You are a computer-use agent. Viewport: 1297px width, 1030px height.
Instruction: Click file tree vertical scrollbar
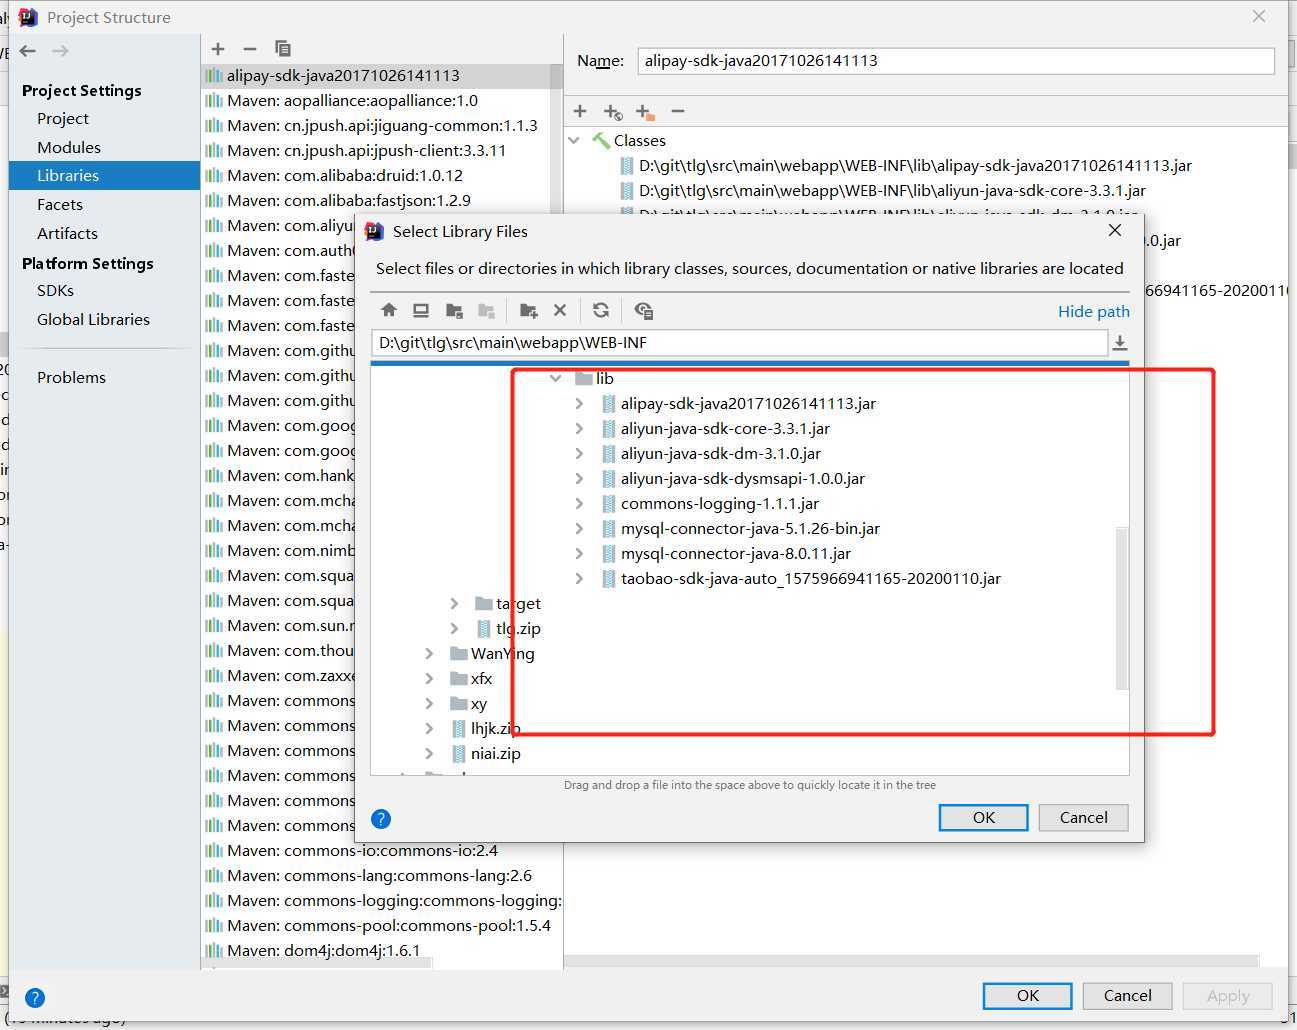[x=1121, y=608]
